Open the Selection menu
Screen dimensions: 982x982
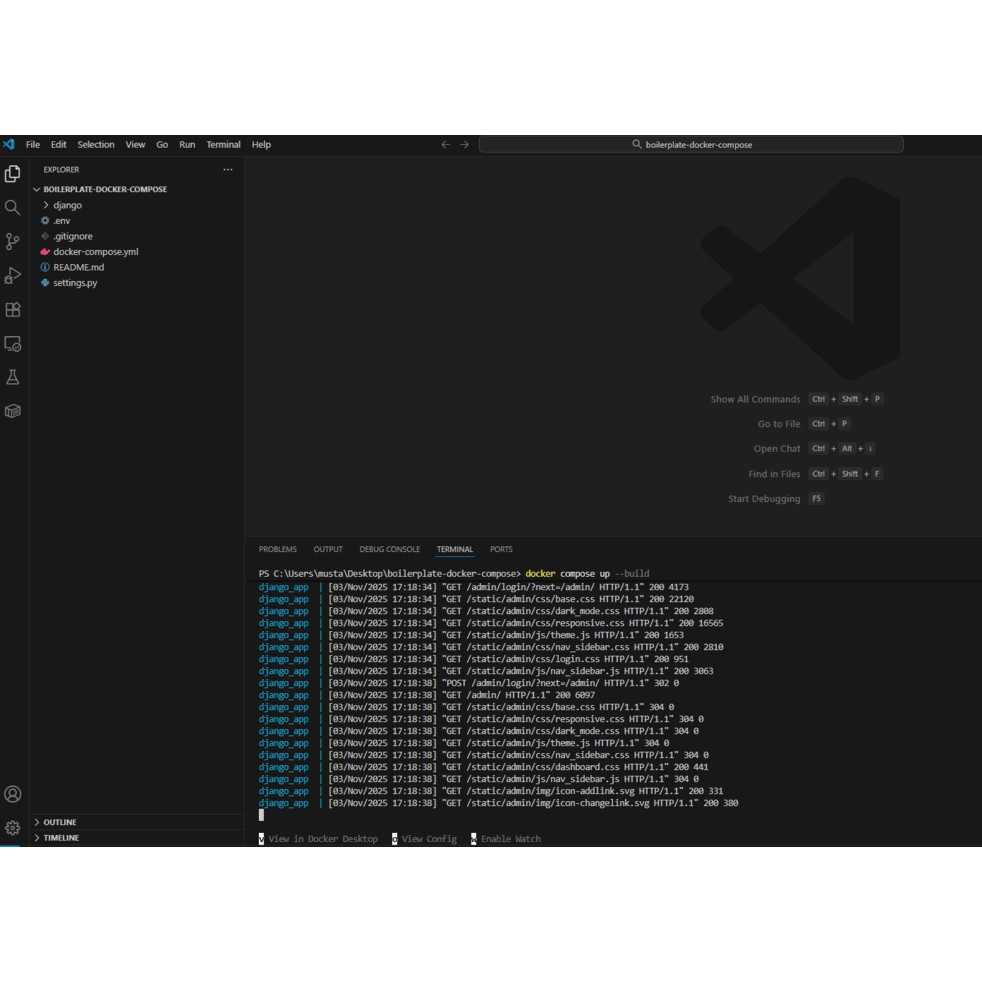coord(96,145)
